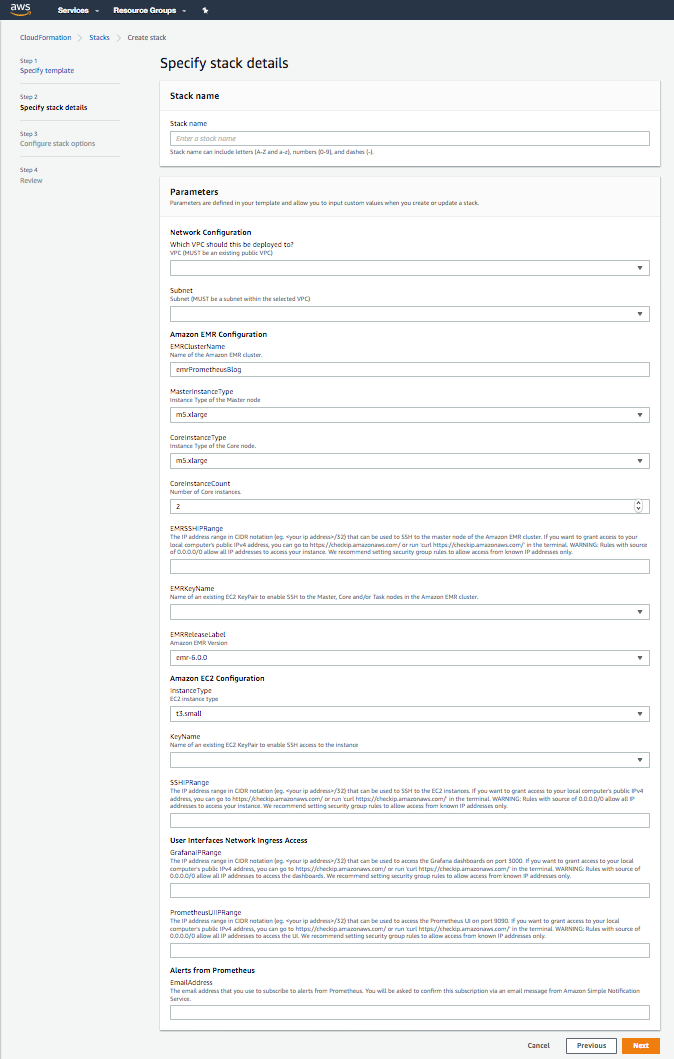Click the Cancel button

pyautogui.click(x=538, y=1045)
